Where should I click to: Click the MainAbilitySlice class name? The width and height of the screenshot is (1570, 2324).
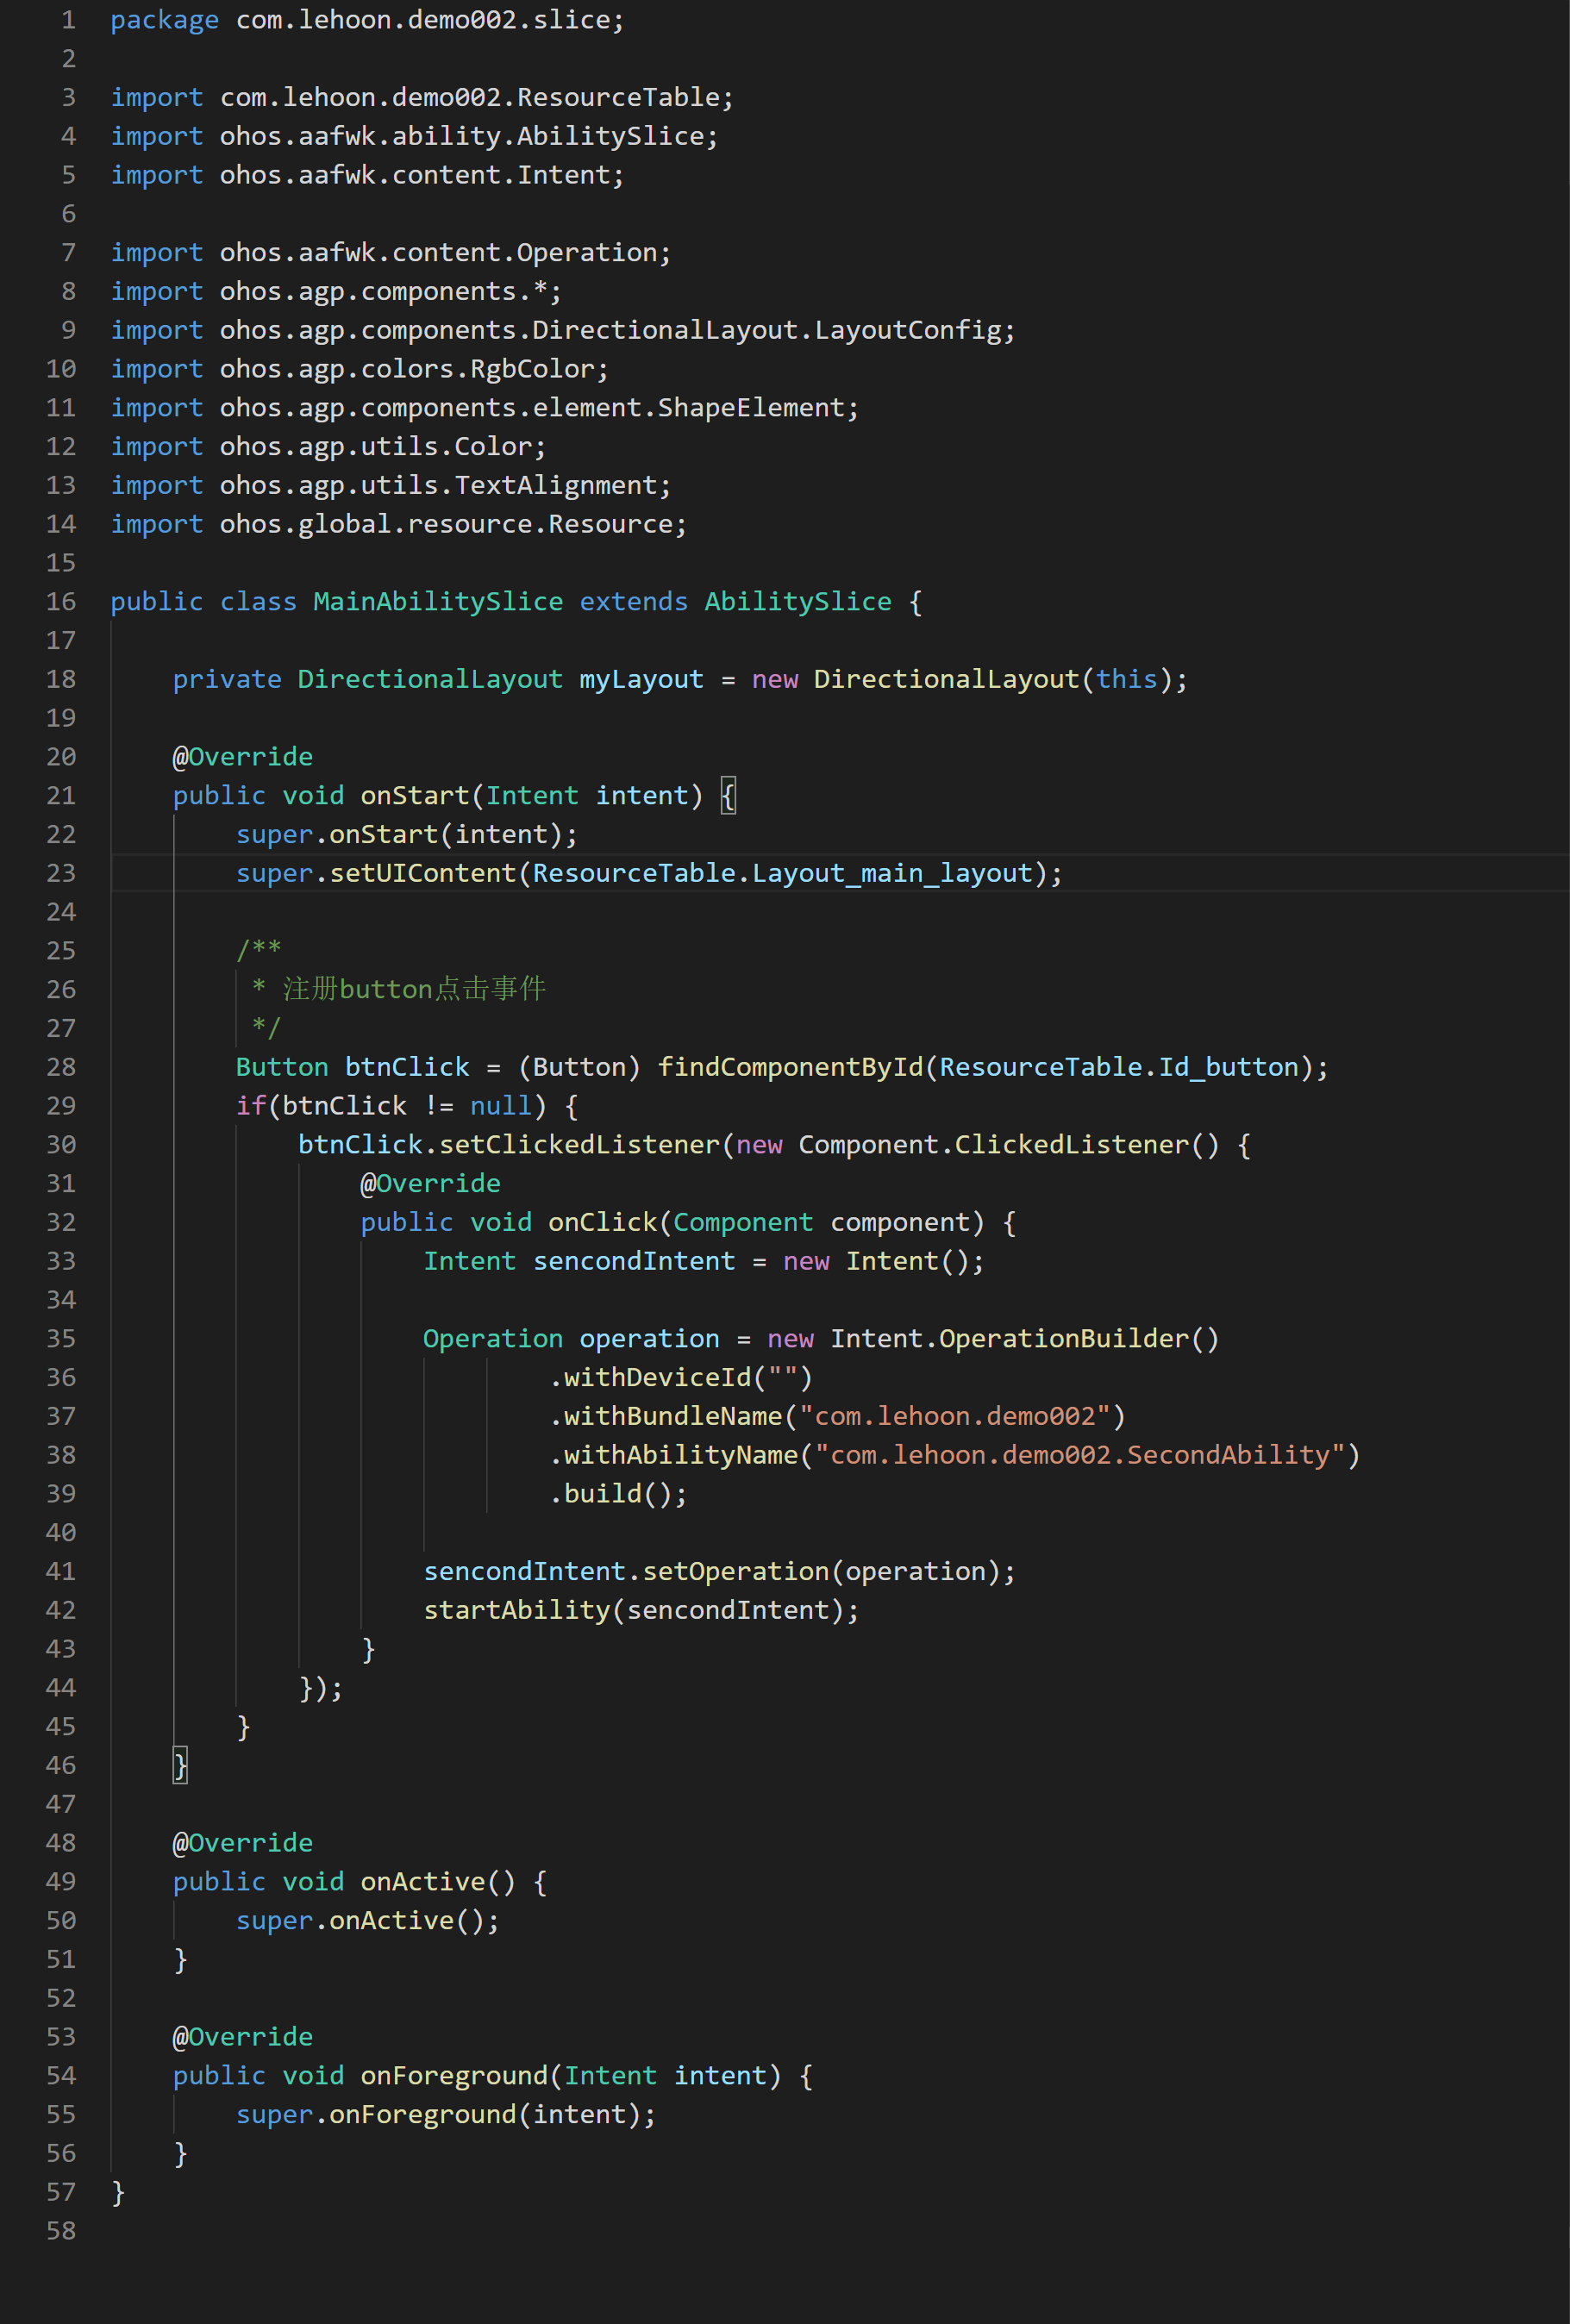tap(438, 602)
